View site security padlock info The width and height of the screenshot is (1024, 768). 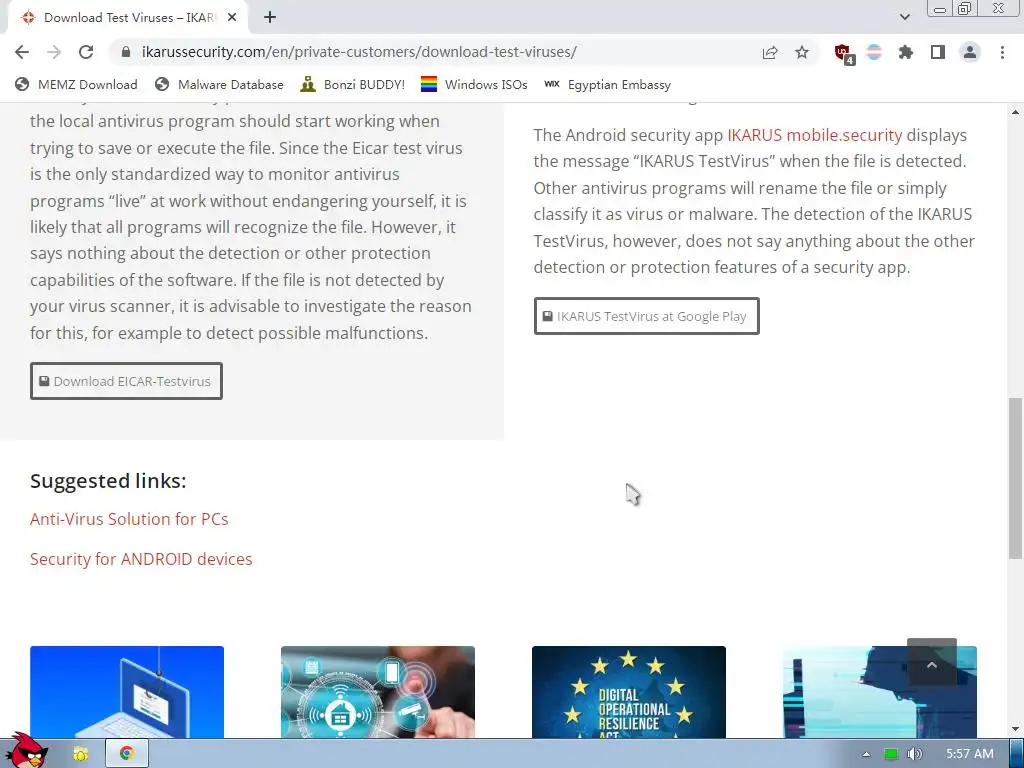click(x=127, y=52)
